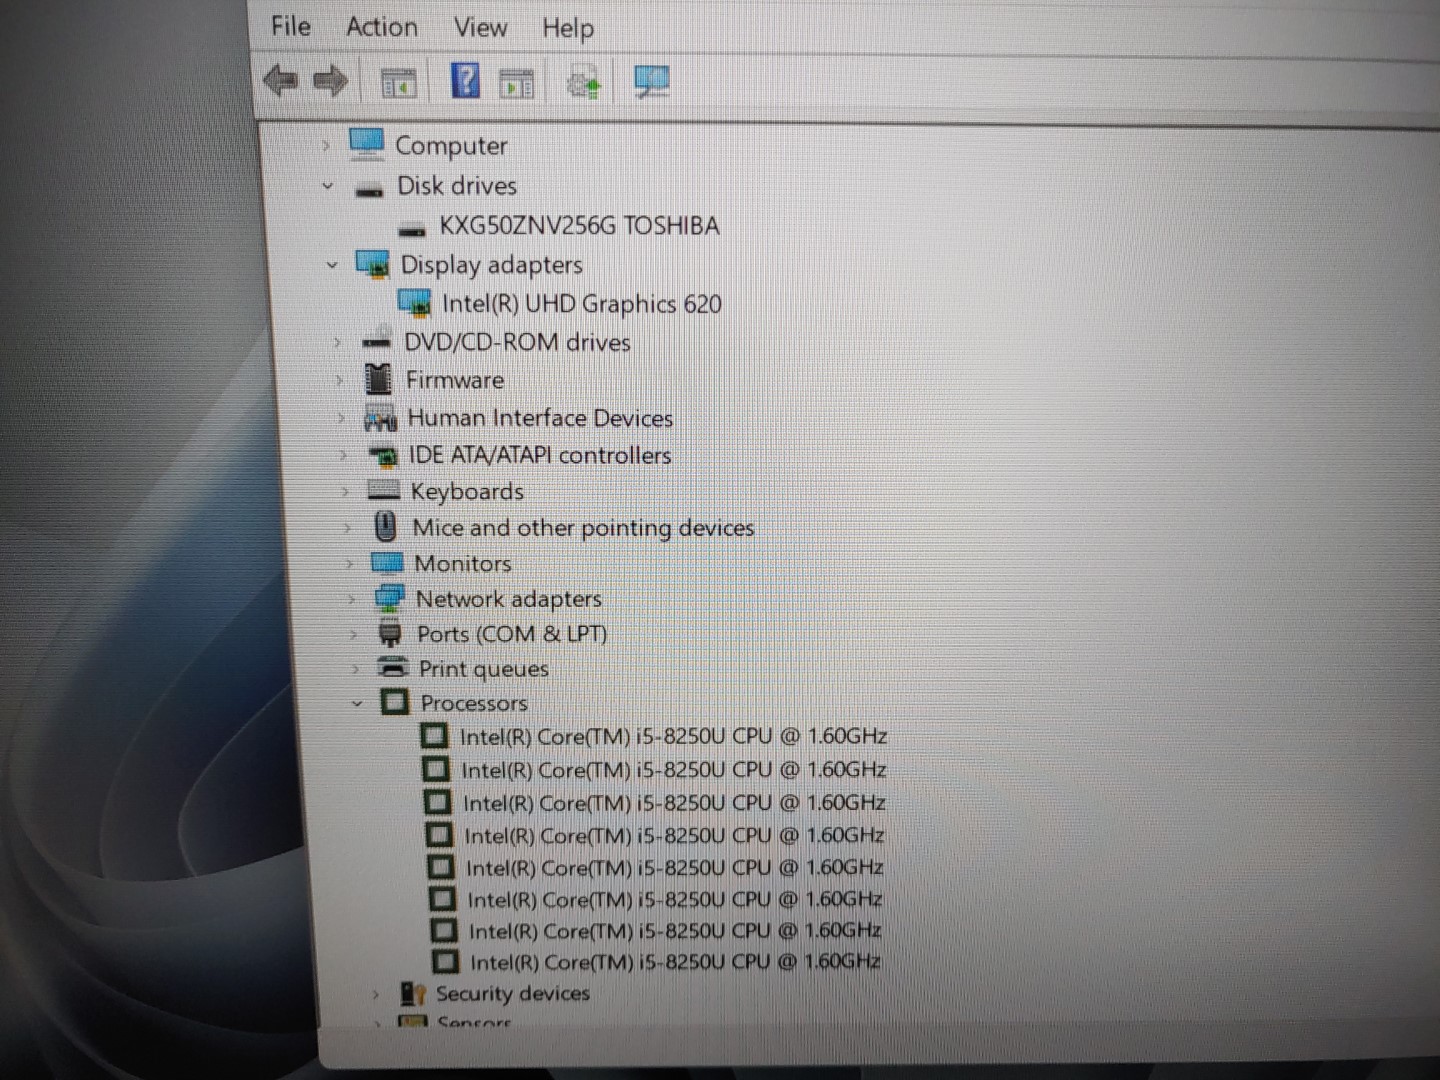Select the Print queues printer icon

393,667
